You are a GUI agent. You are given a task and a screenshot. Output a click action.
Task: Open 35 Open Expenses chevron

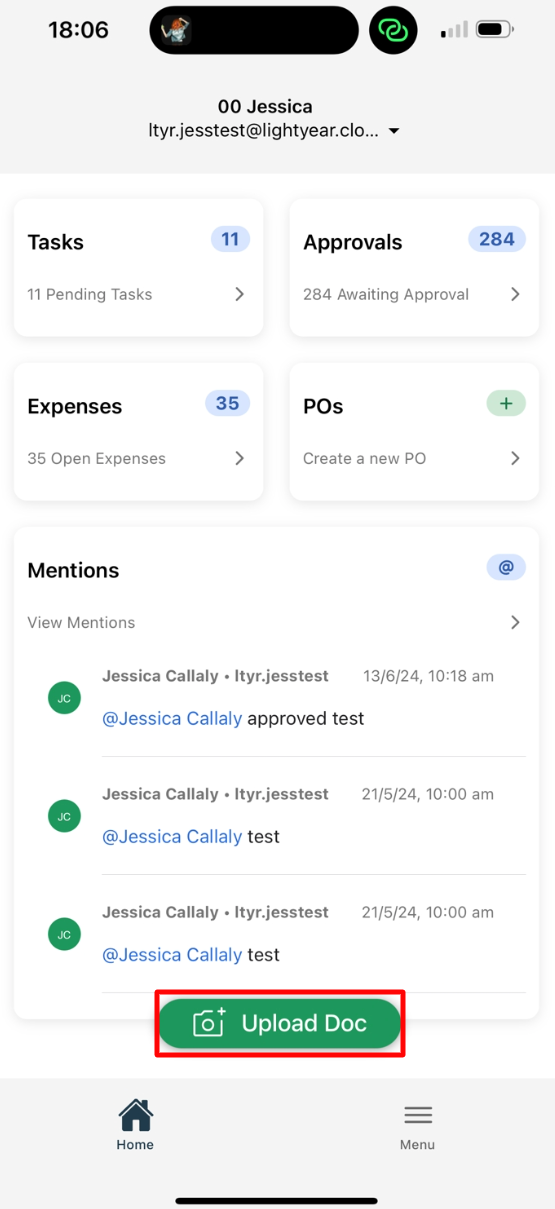point(239,458)
